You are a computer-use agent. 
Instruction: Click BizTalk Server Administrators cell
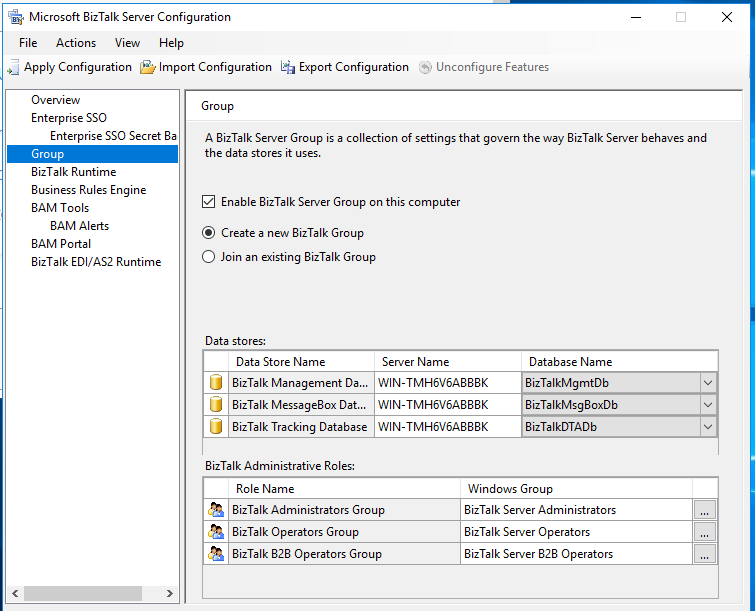click(x=576, y=510)
